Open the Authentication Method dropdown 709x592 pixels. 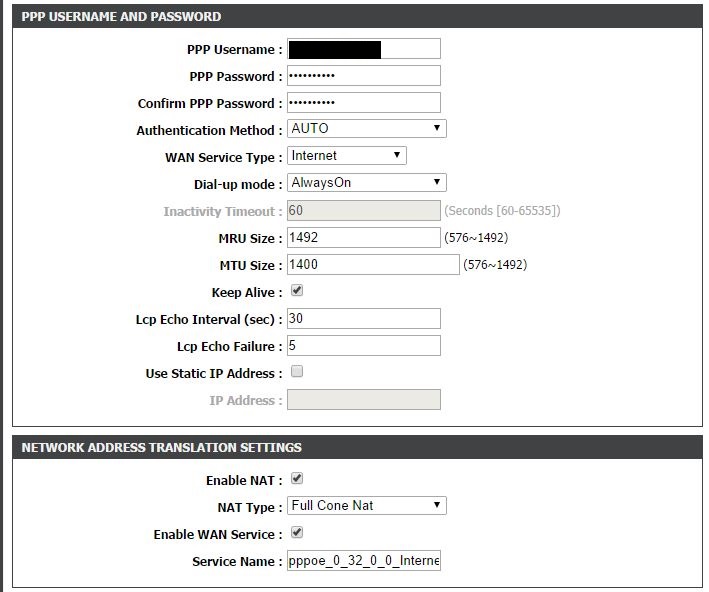pyautogui.click(x=366, y=129)
